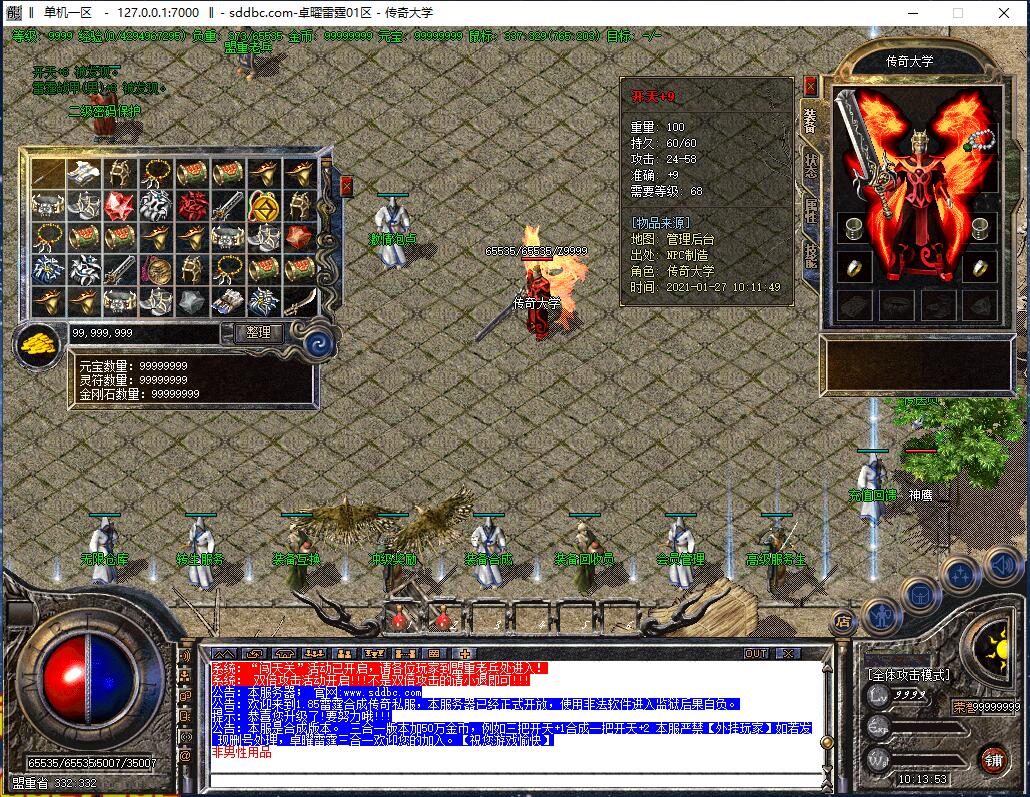Click the 金刚石数量 count line

point(139,394)
